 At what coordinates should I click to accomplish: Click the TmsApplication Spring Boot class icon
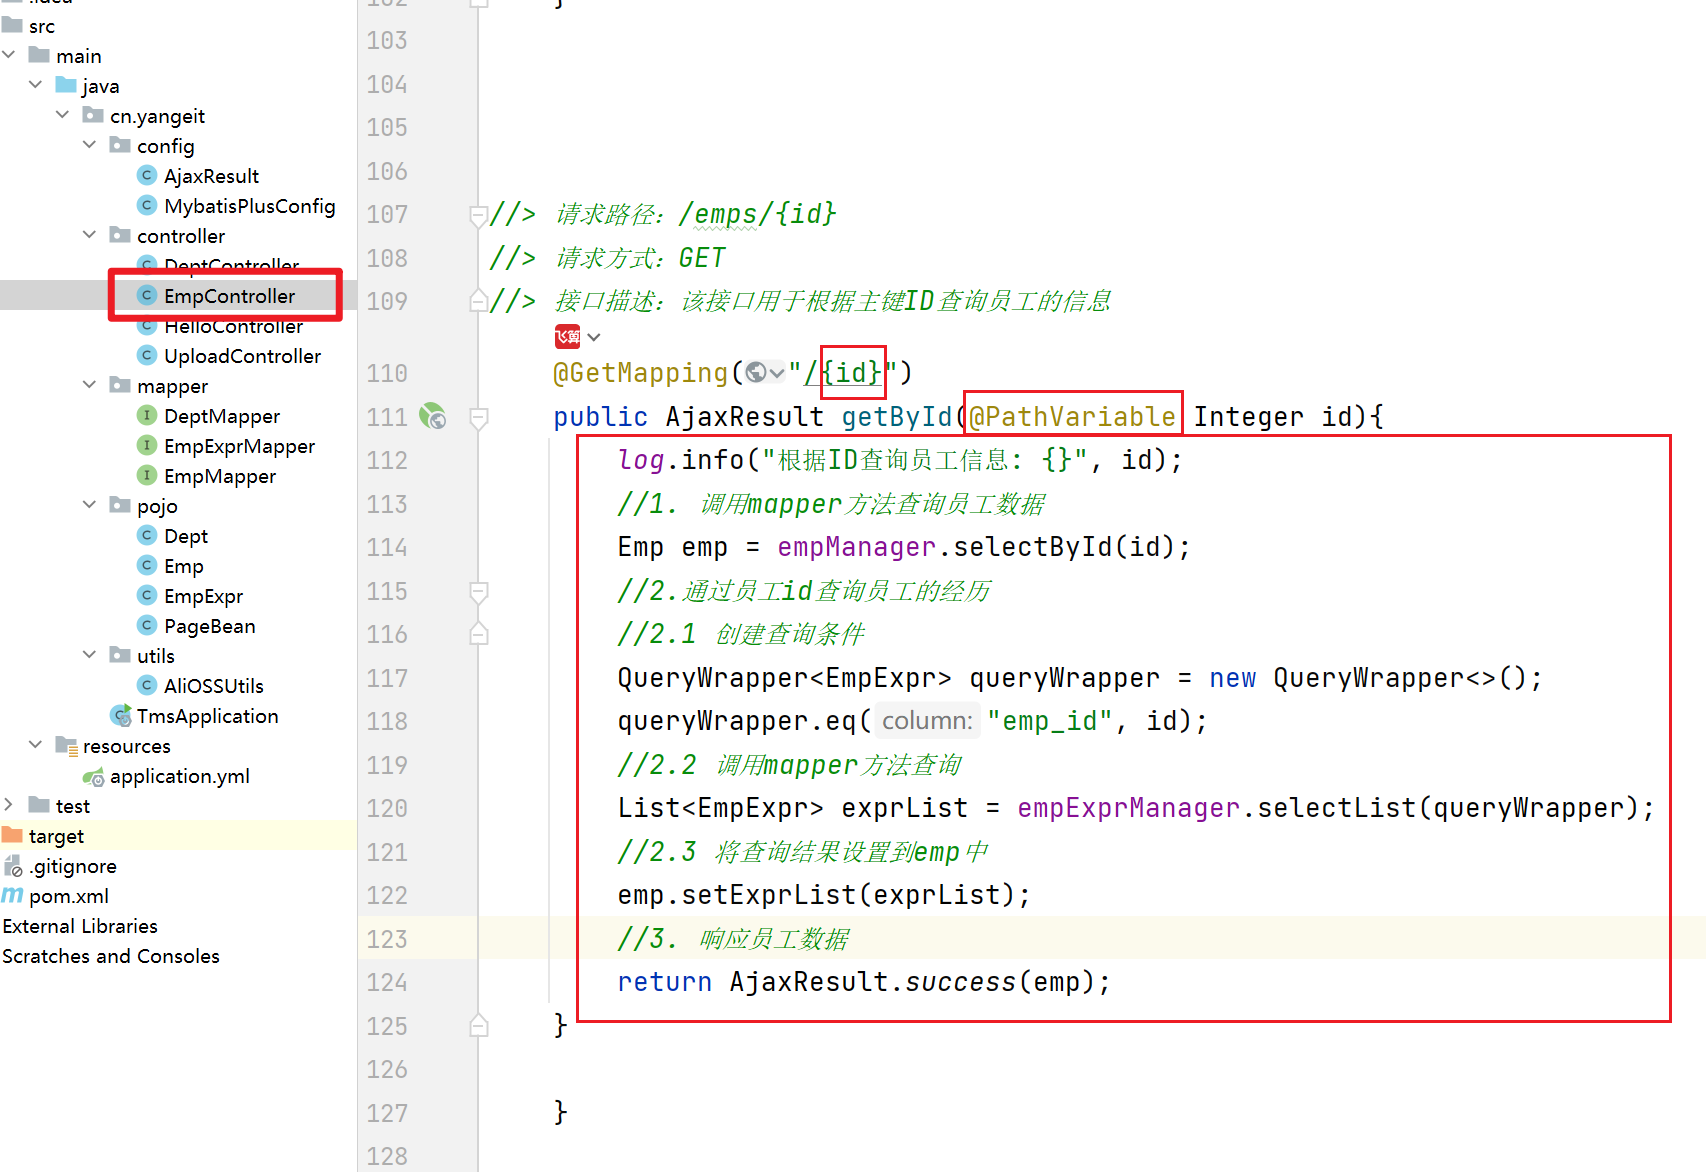coord(121,716)
